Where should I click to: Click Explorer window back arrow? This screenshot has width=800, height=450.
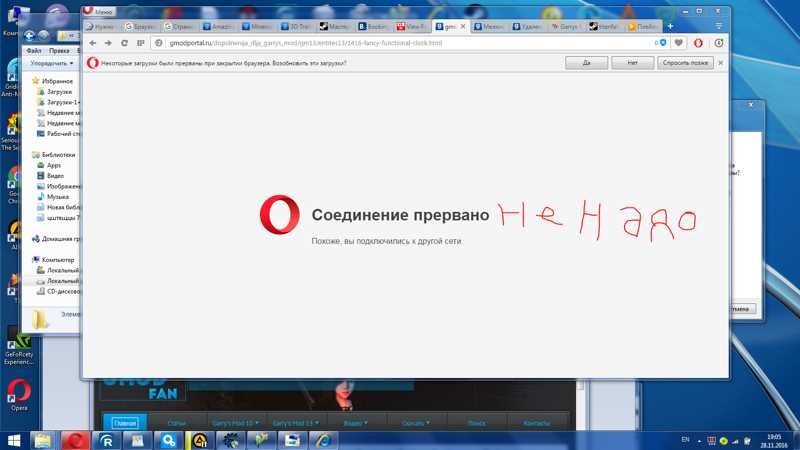[29, 35]
